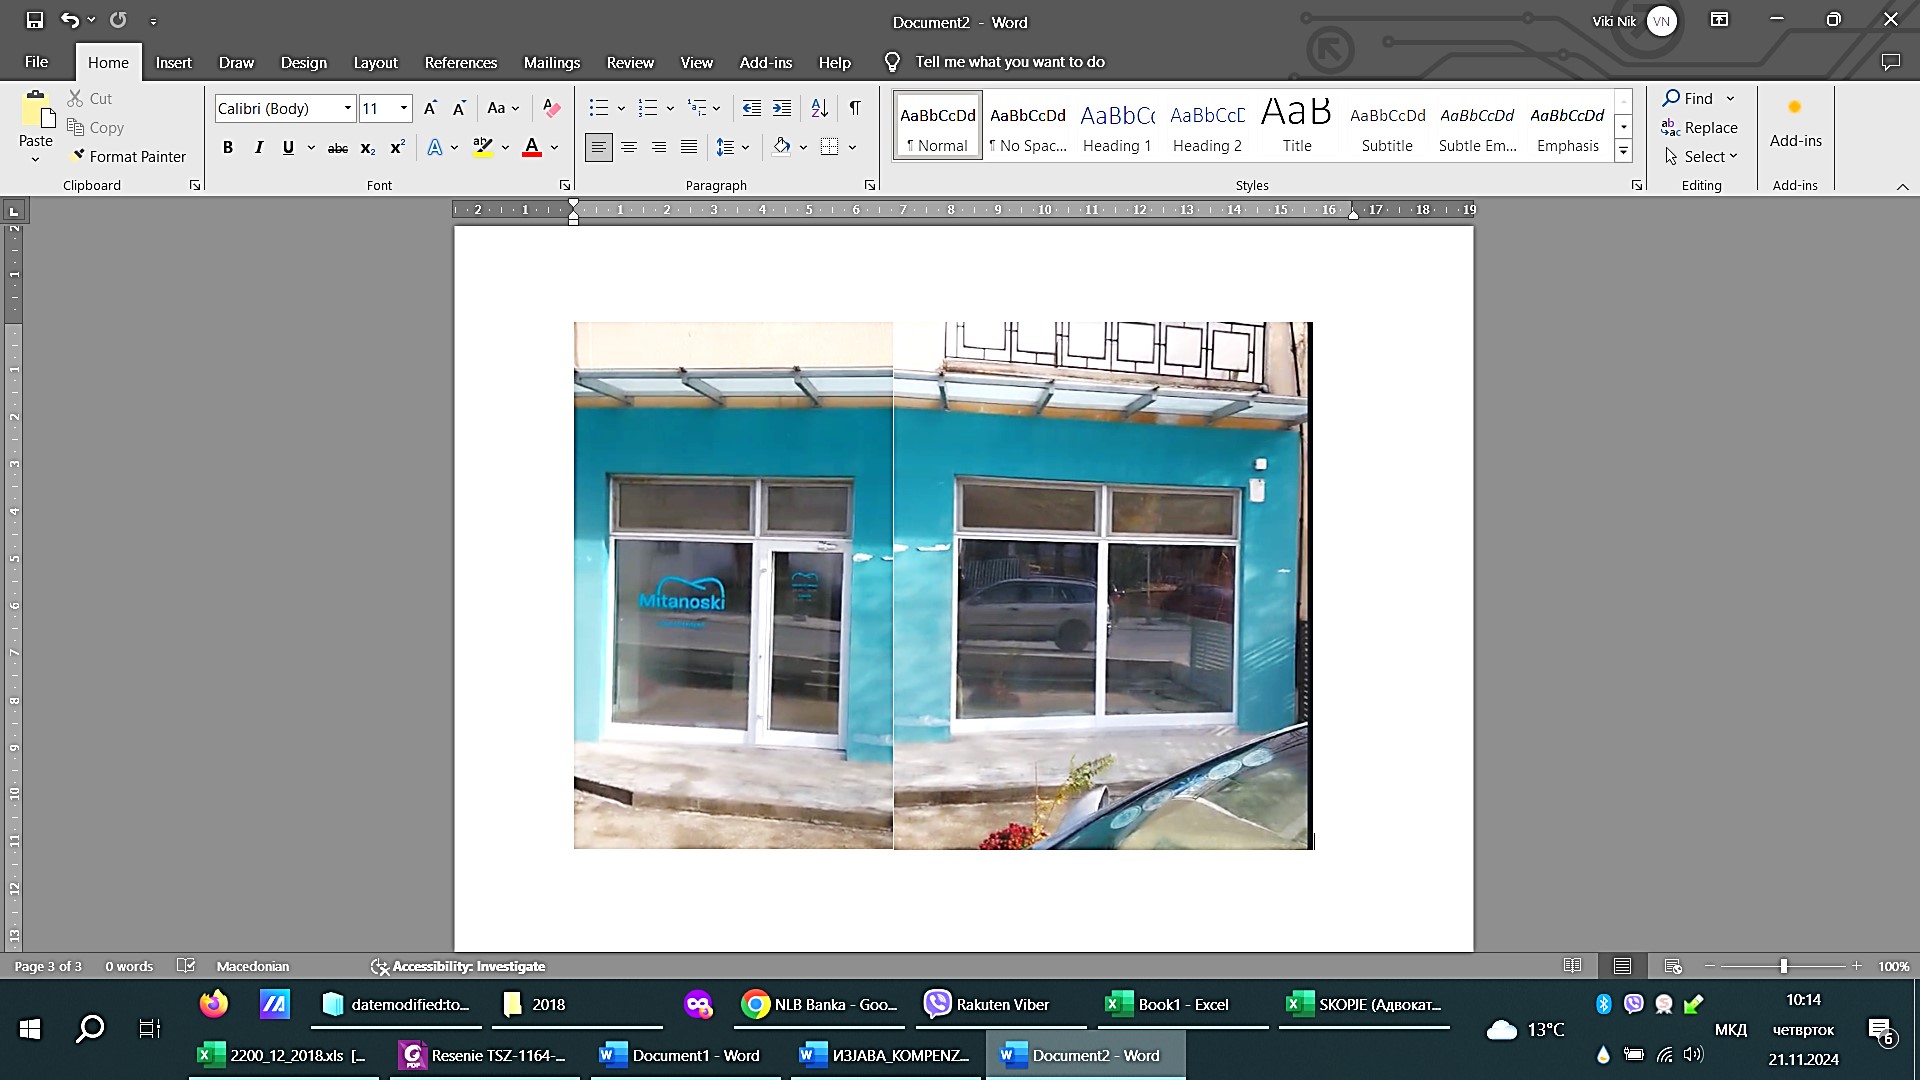The image size is (1920, 1080).
Task: Toggle numbered list
Action: click(648, 108)
